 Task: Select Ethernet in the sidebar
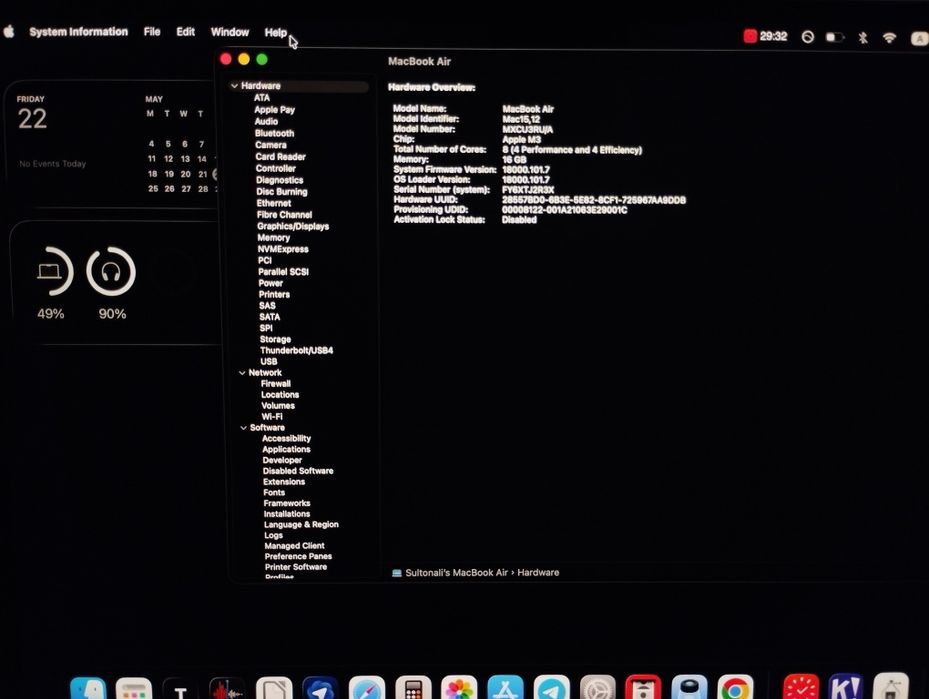pos(274,203)
